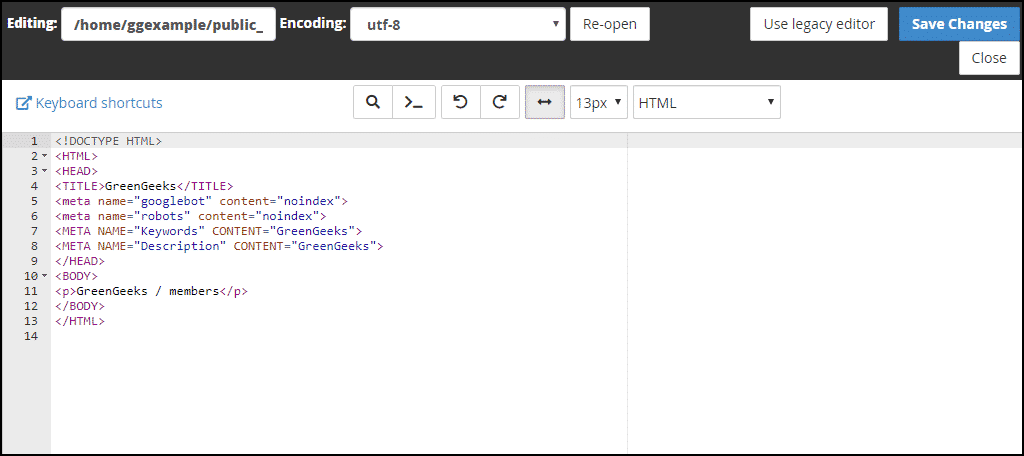Open the go-to-line terminal icon
The width and height of the screenshot is (1024, 456).
(x=413, y=103)
